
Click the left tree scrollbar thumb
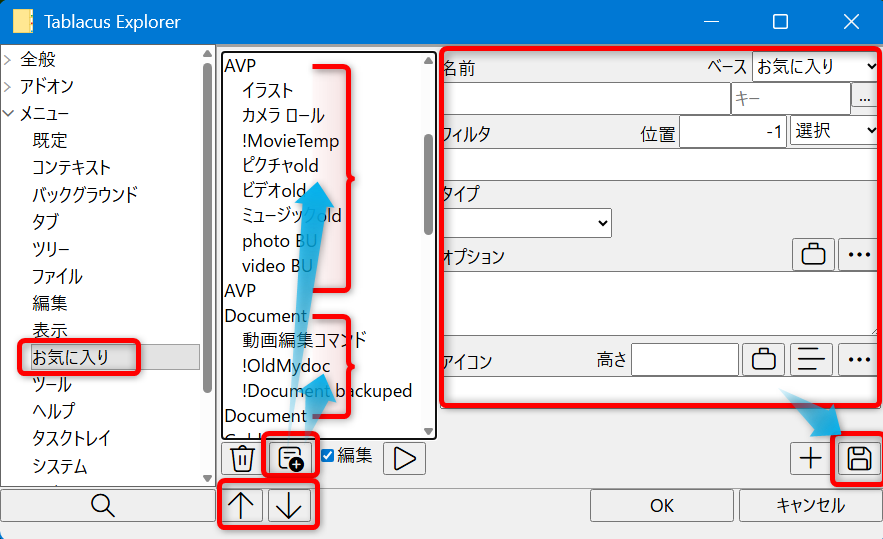[207, 228]
